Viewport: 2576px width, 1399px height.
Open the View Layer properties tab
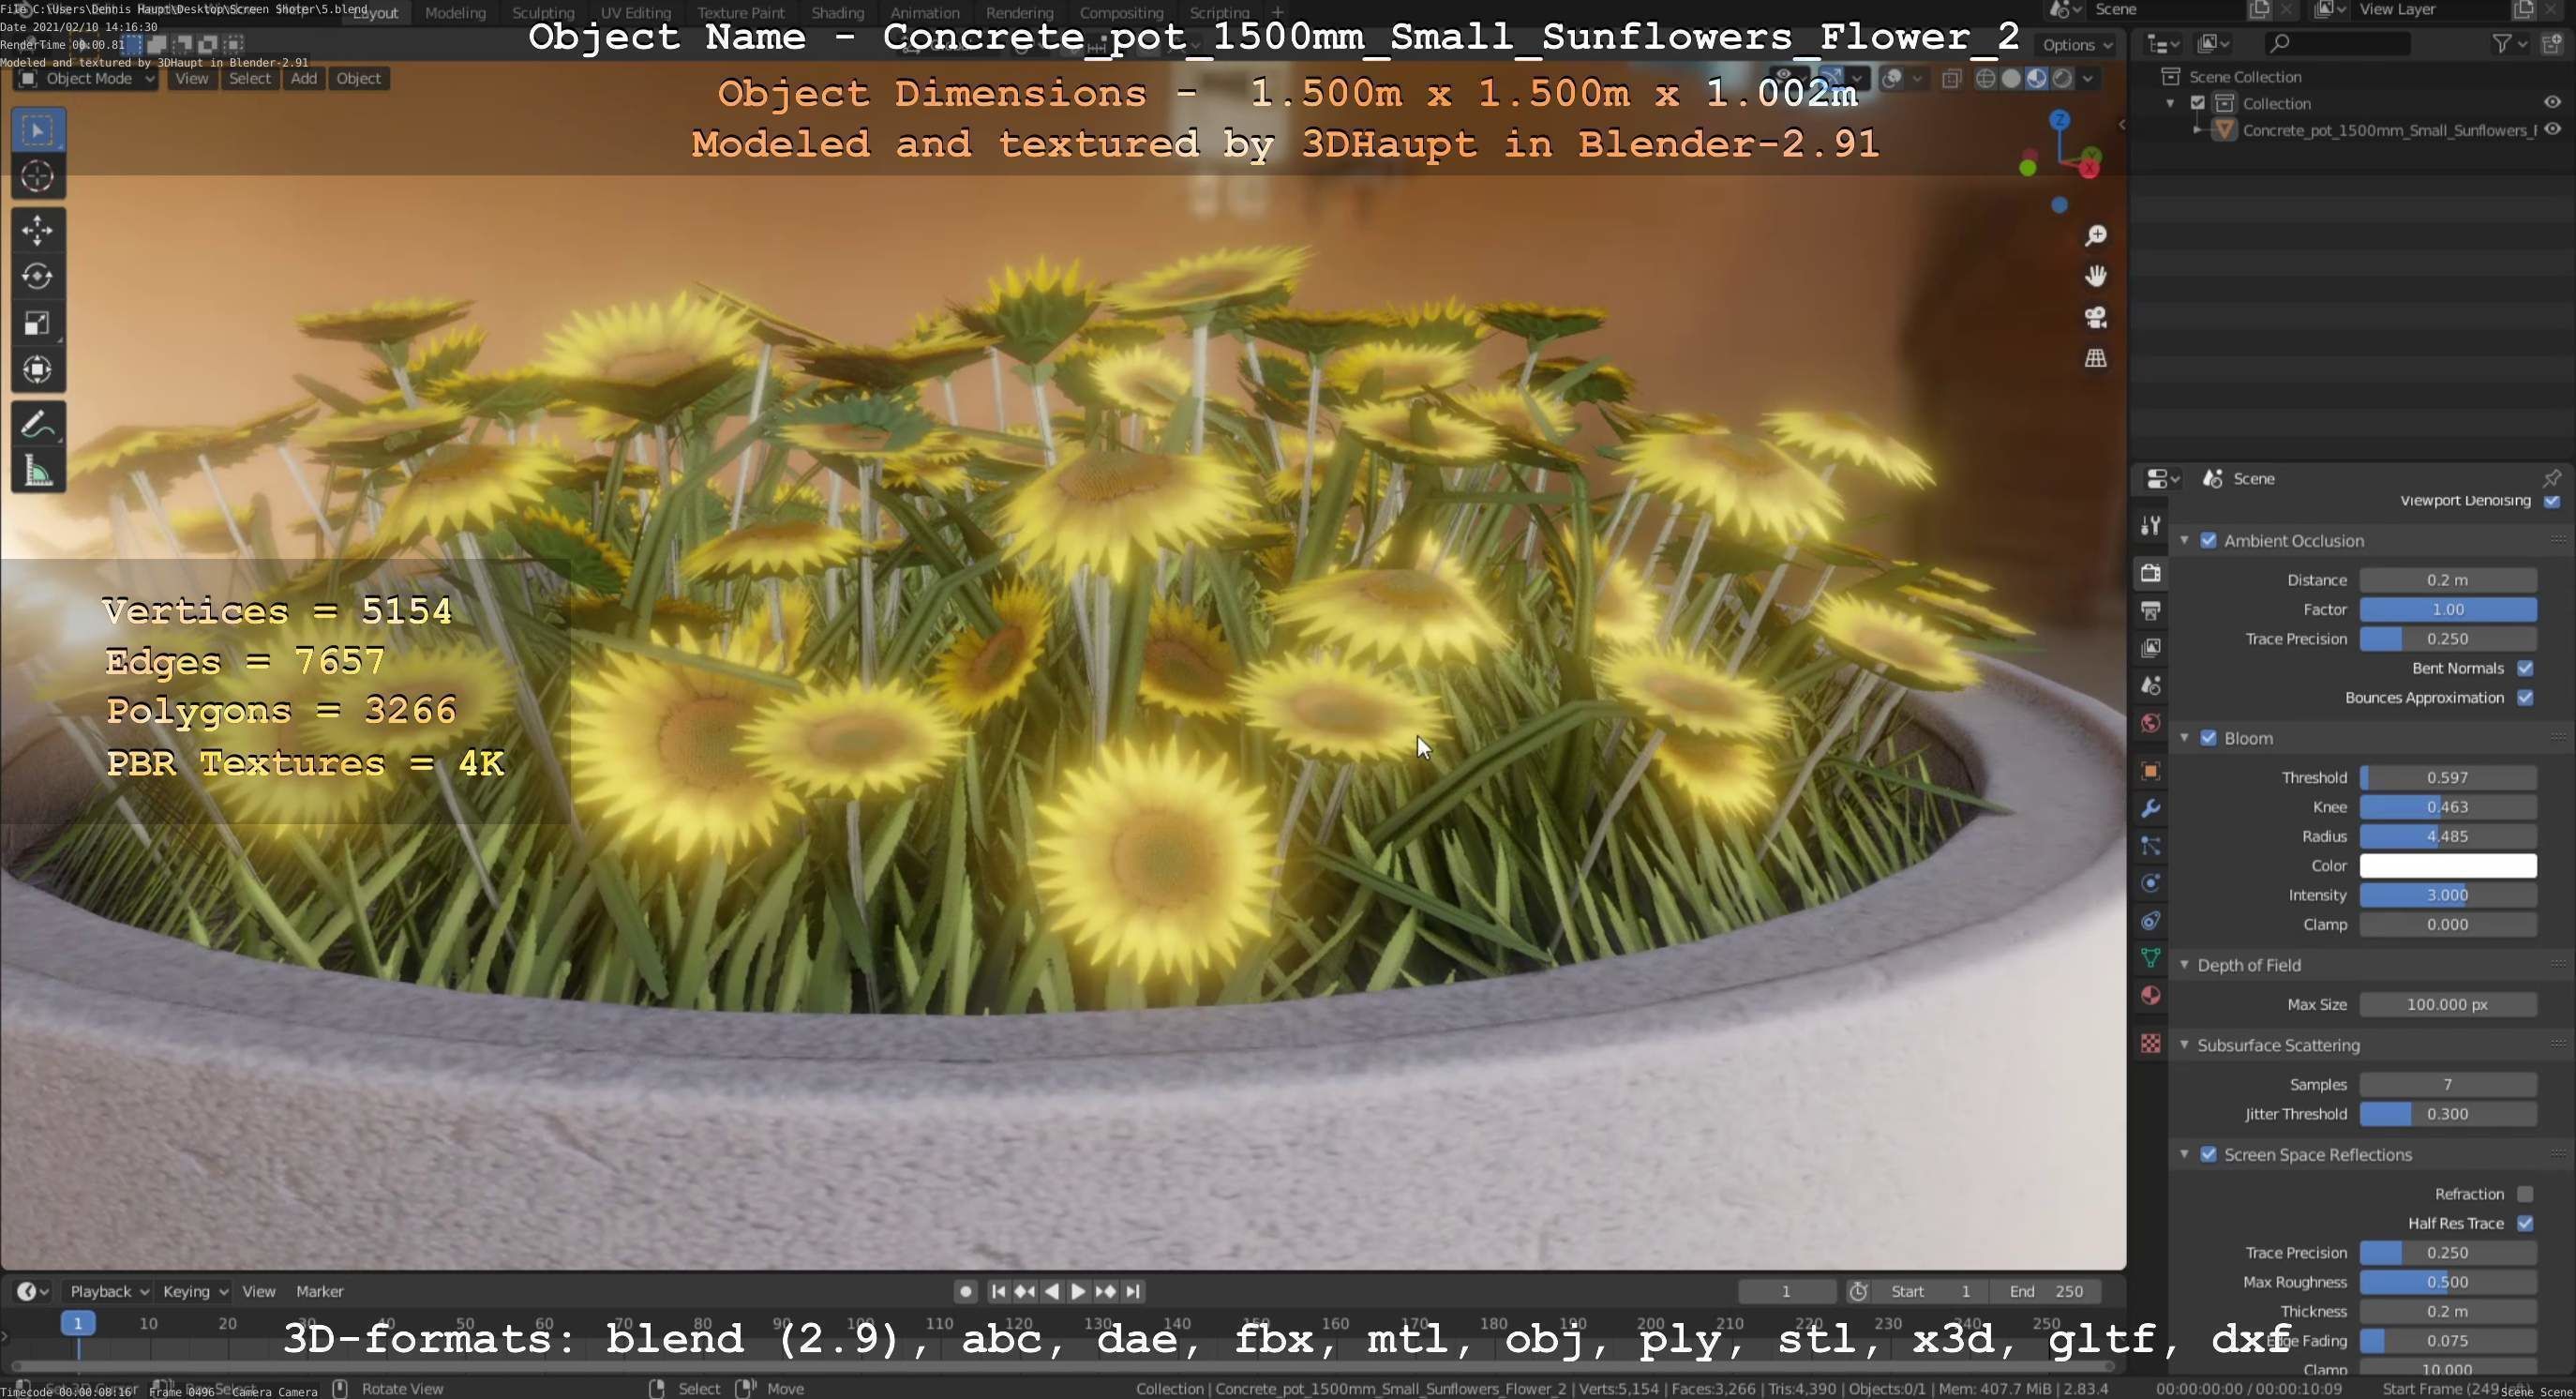[x=2151, y=648]
